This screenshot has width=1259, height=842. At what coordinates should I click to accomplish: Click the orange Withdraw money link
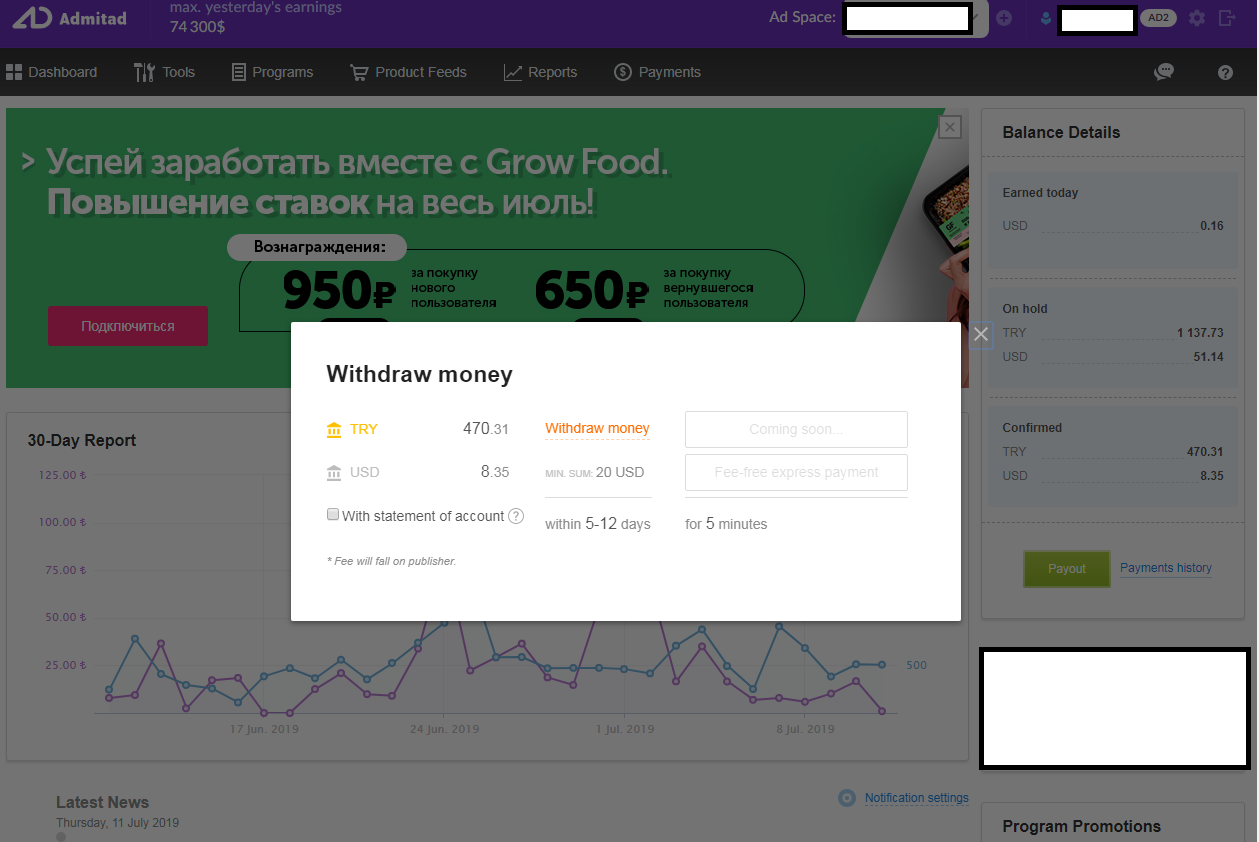coord(597,429)
